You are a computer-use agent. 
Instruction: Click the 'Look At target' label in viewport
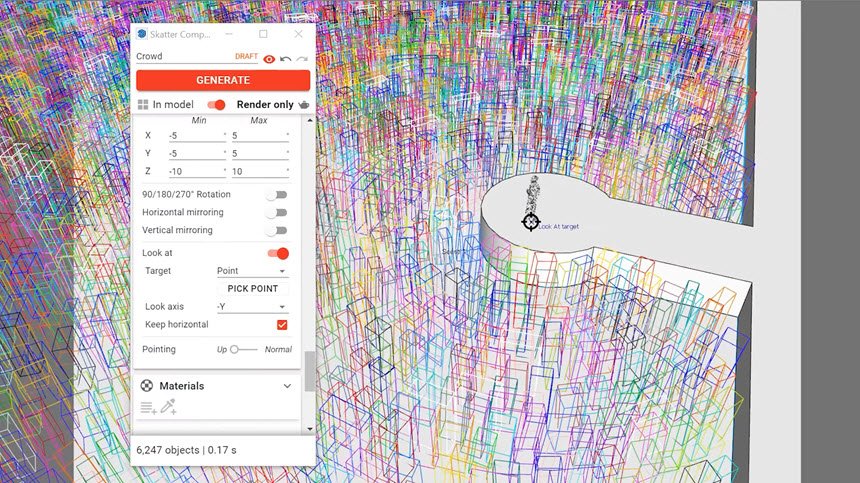coord(558,226)
